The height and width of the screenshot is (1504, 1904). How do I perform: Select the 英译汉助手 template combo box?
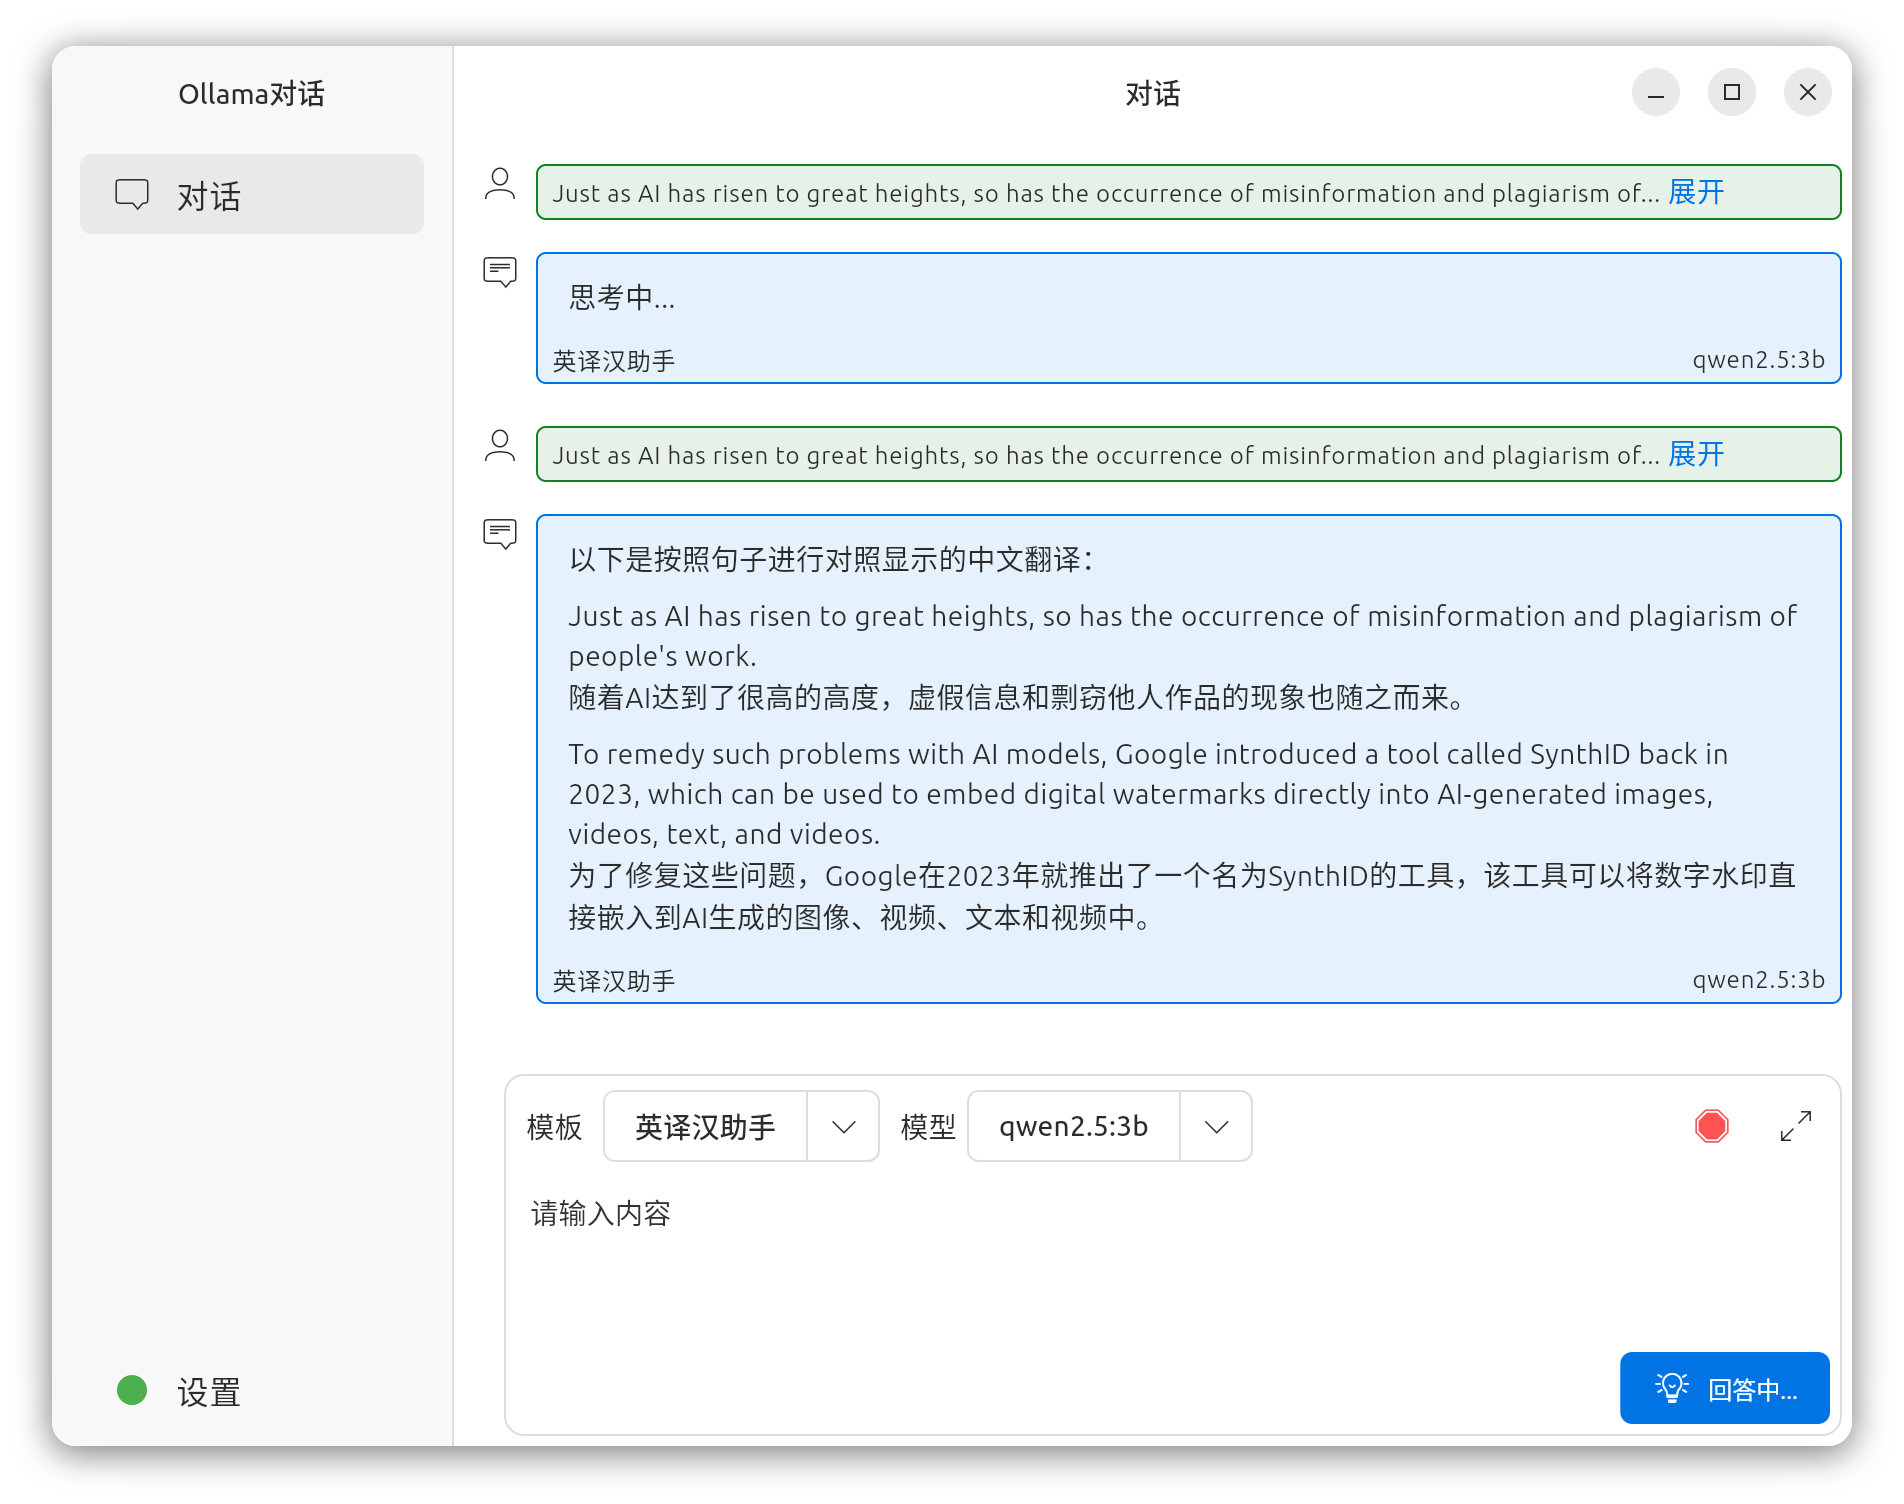[x=741, y=1126]
